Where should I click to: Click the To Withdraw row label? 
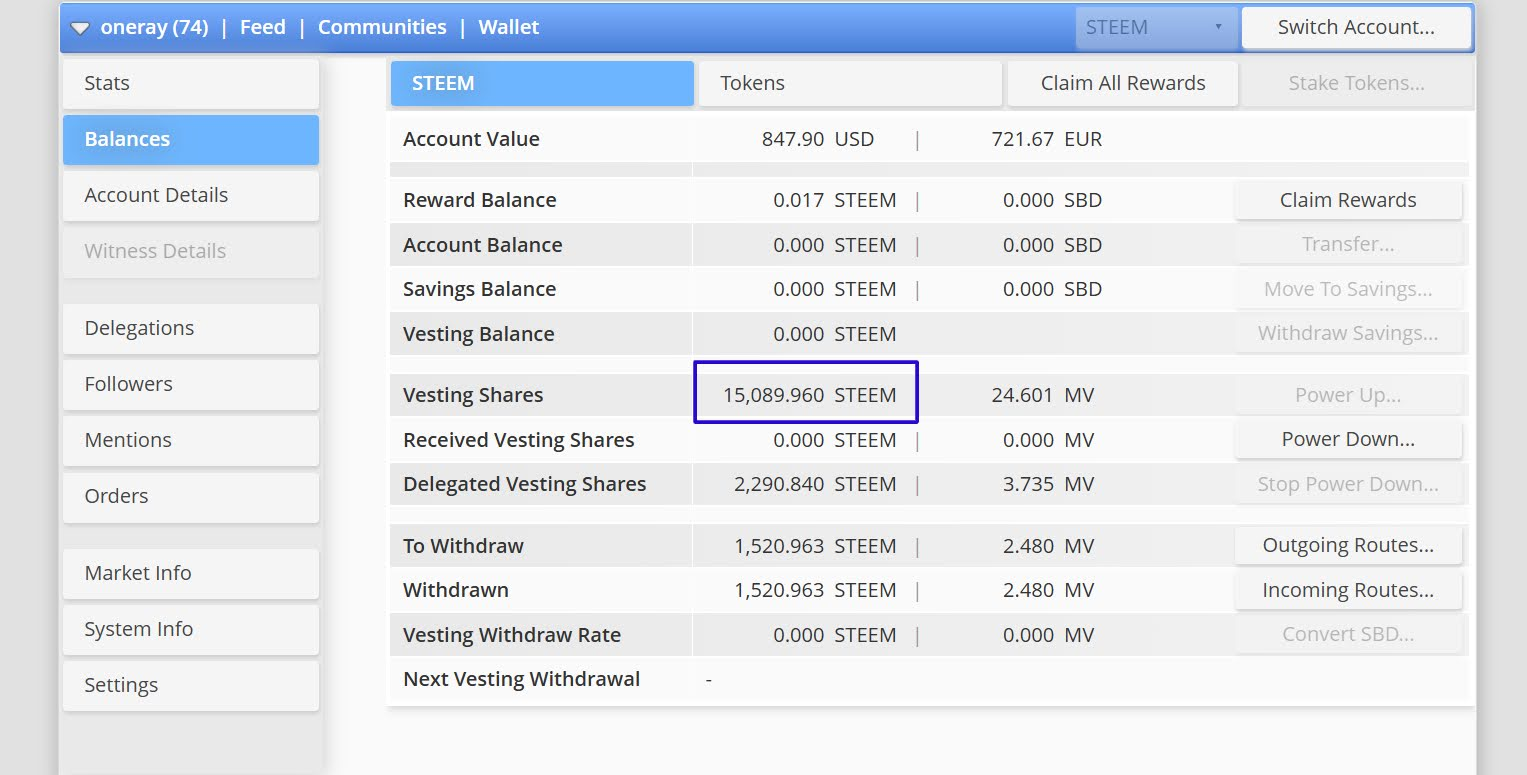point(463,546)
